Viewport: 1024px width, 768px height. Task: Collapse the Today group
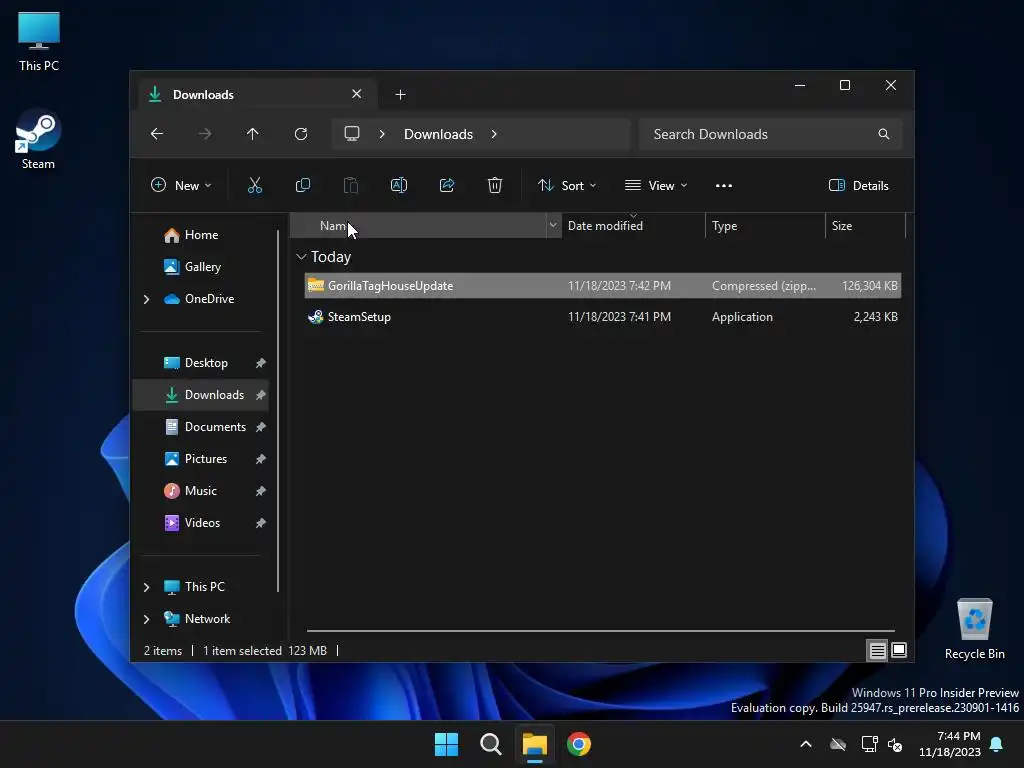point(301,257)
